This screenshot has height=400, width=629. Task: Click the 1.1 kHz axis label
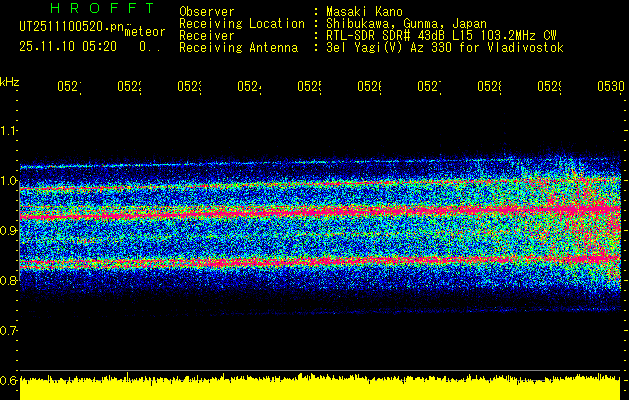pyautogui.click(x=8, y=131)
